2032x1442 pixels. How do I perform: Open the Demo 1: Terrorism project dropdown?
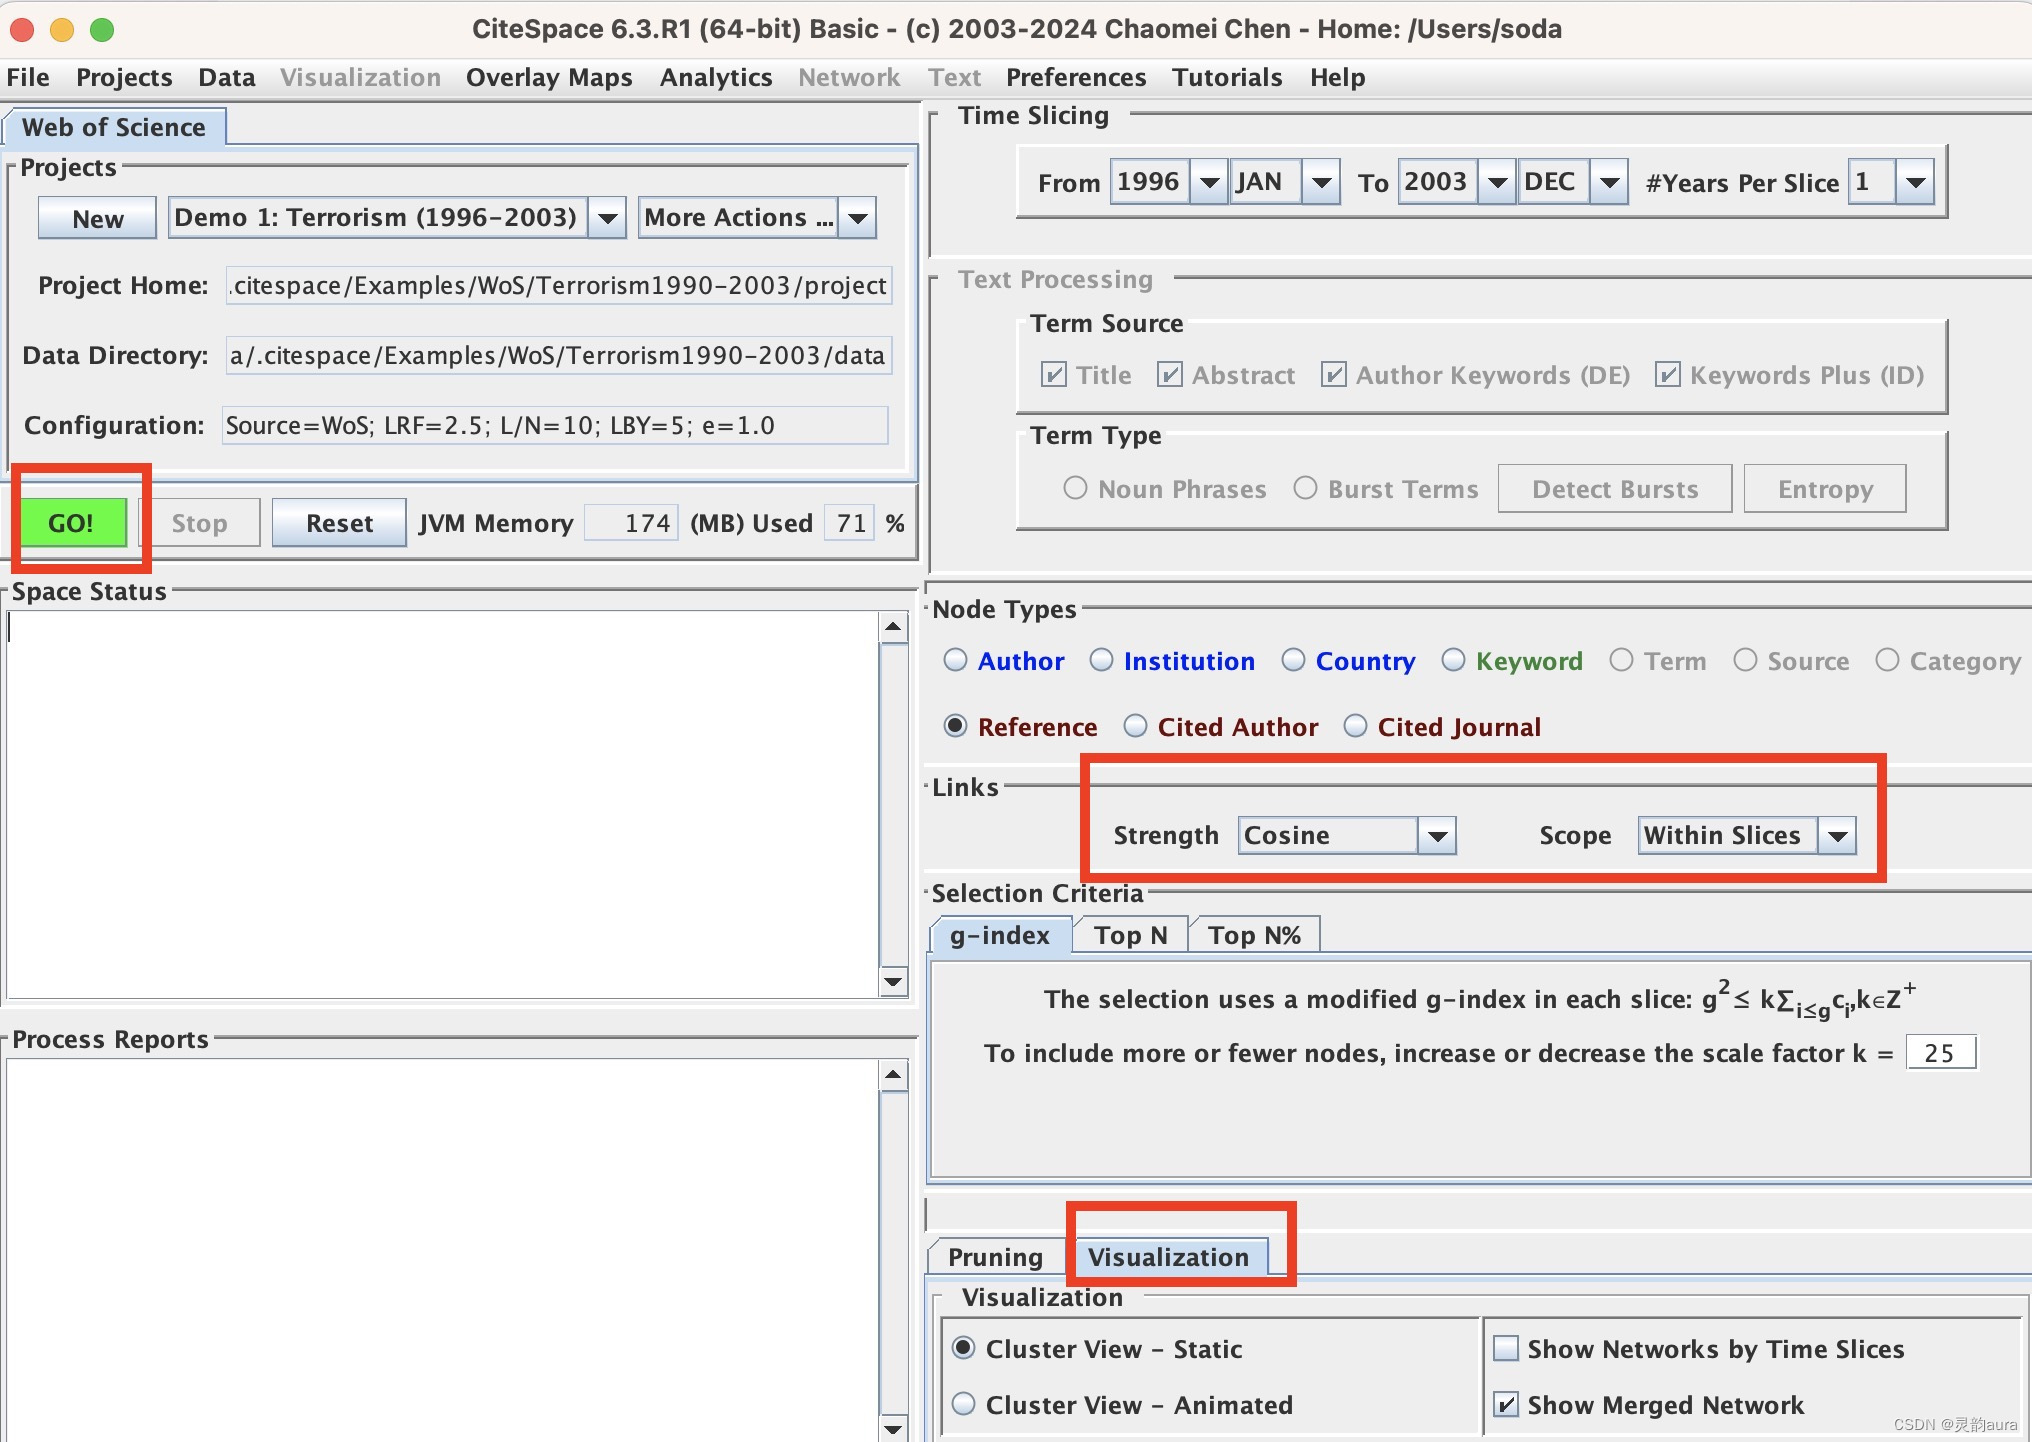(x=607, y=218)
